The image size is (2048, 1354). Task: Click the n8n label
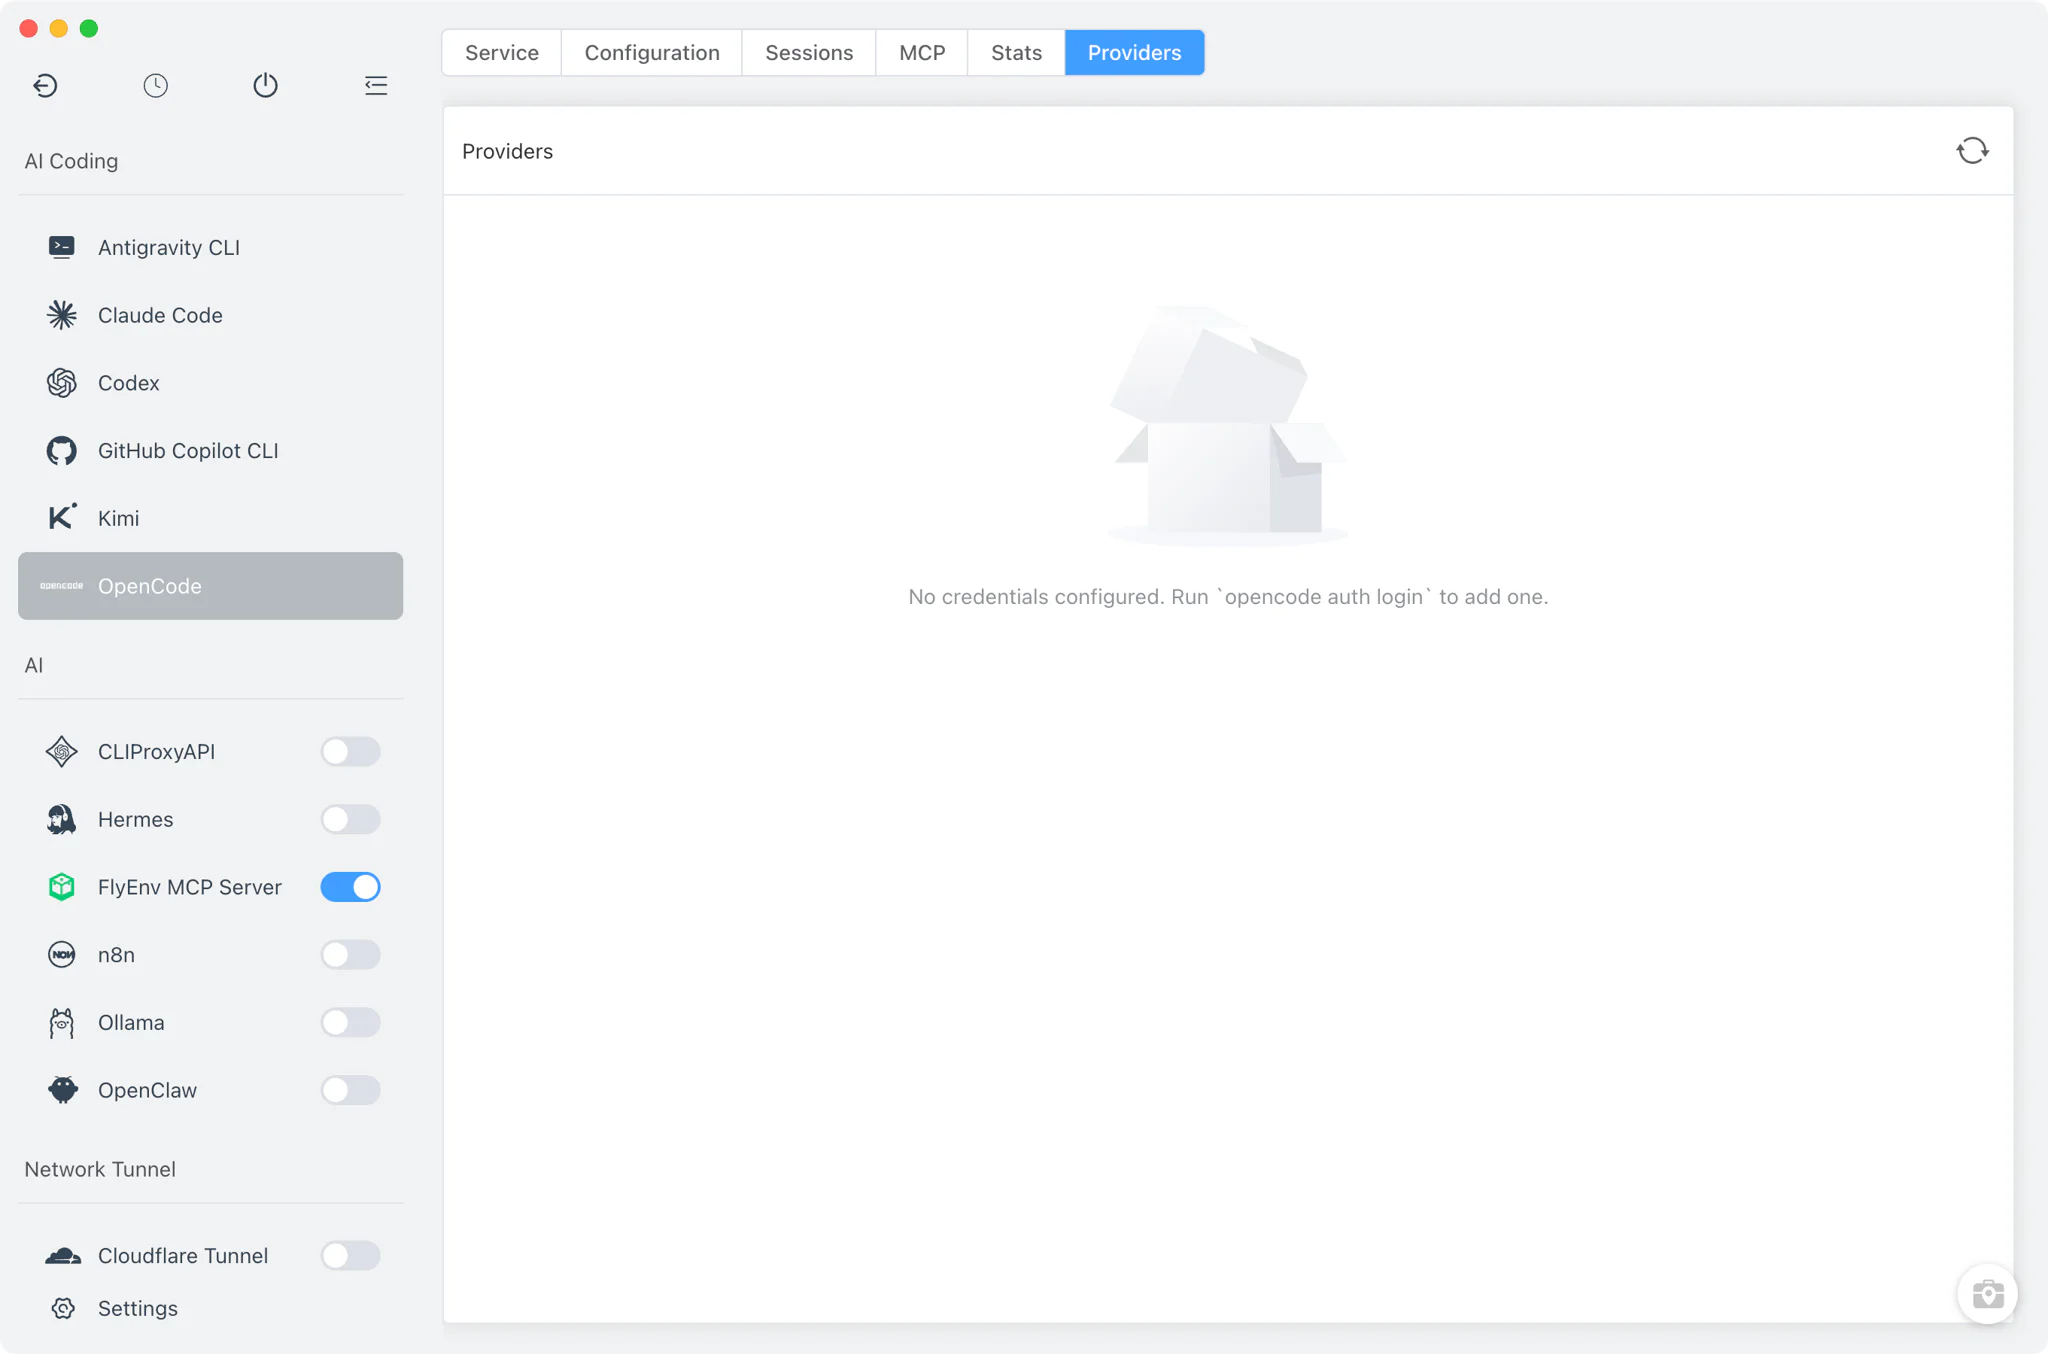point(116,955)
